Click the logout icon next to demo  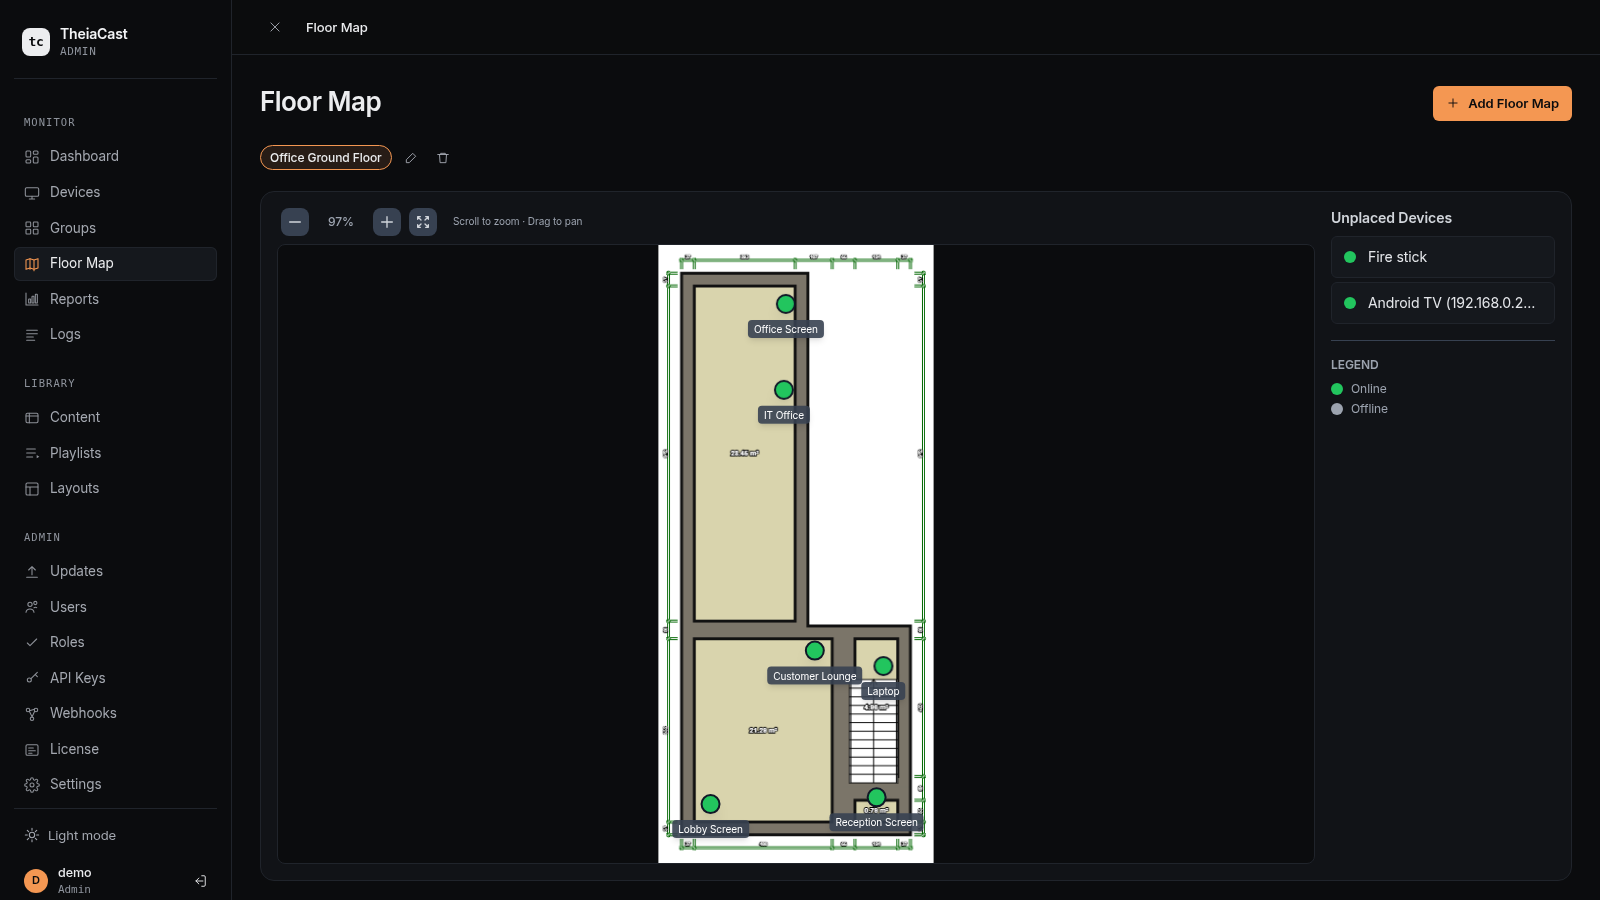point(201,881)
